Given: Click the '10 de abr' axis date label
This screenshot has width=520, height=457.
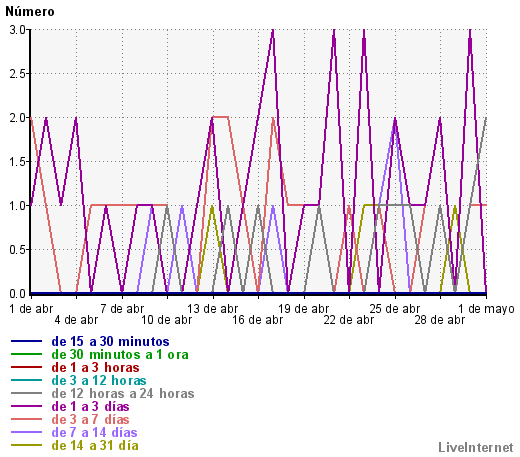Looking at the screenshot, I should [x=167, y=320].
